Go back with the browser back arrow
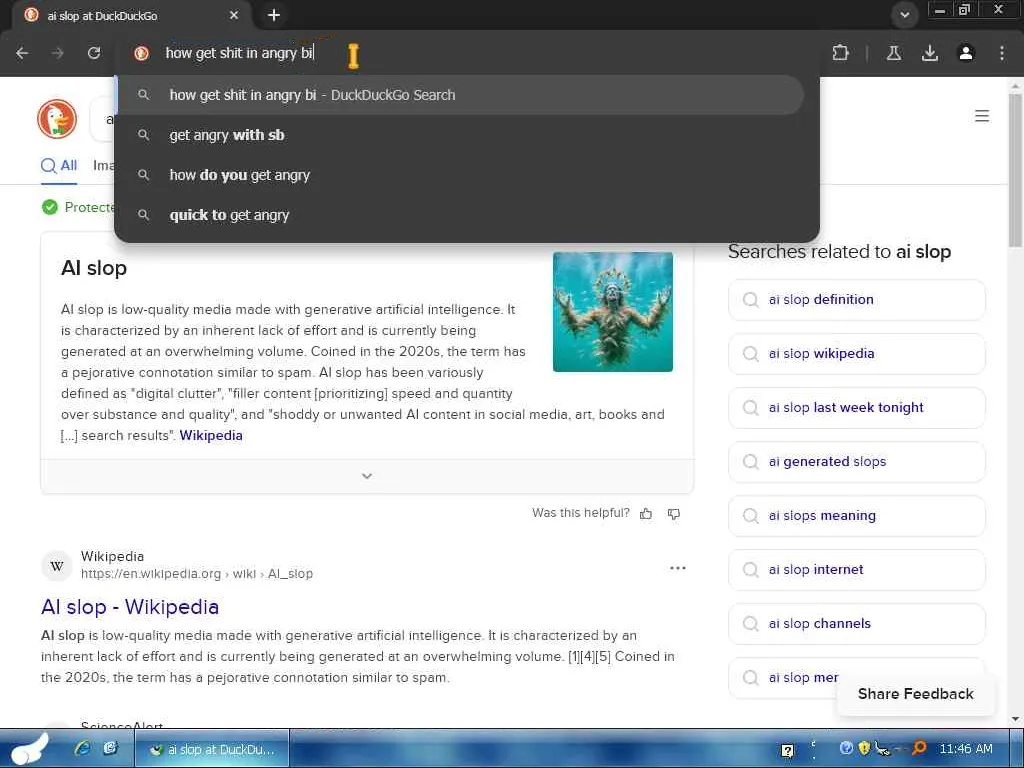Viewport: 1024px width, 768px height. point(22,53)
